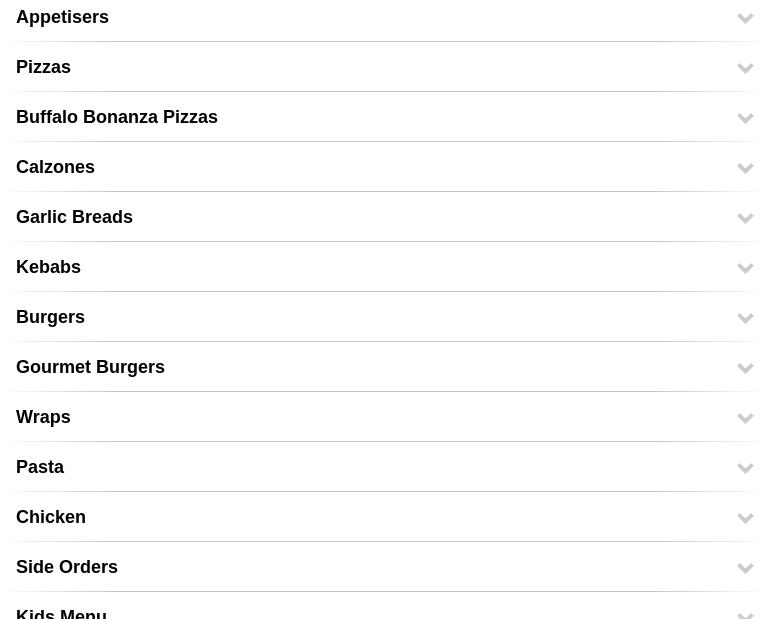Expand the Appetisers section chevron
Image resolution: width=770 pixels, height=619 pixels.
click(x=745, y=18)
